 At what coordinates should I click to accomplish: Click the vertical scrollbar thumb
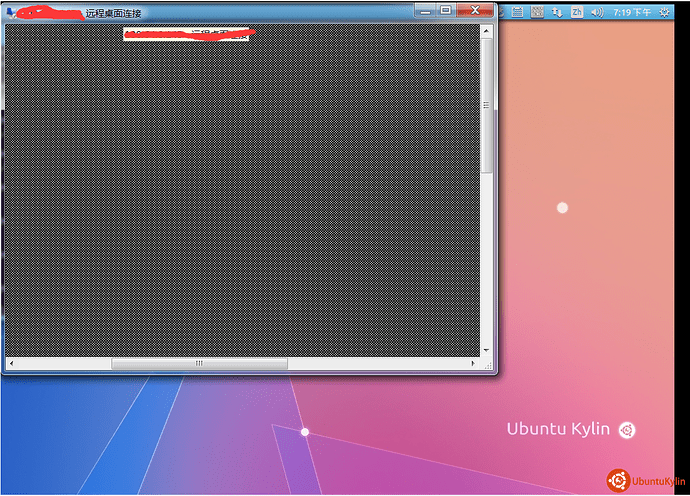point(487,105)
